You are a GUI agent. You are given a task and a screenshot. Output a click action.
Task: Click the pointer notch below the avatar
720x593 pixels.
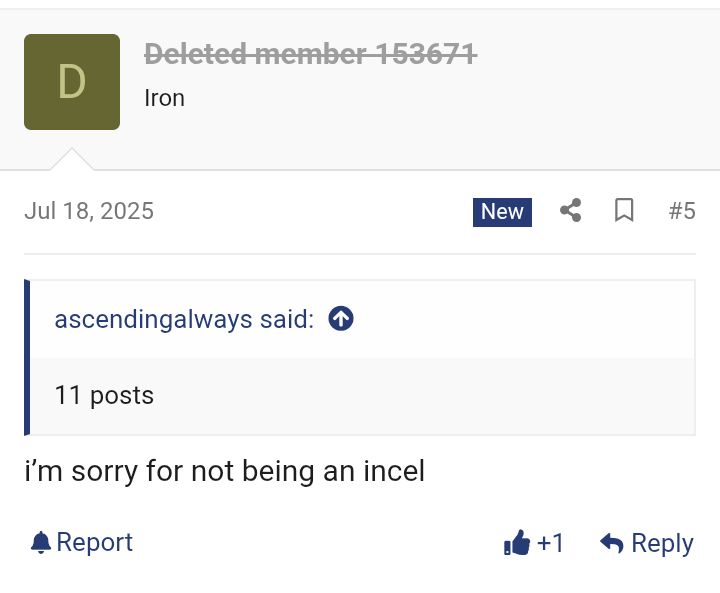(x=72, y=159)
